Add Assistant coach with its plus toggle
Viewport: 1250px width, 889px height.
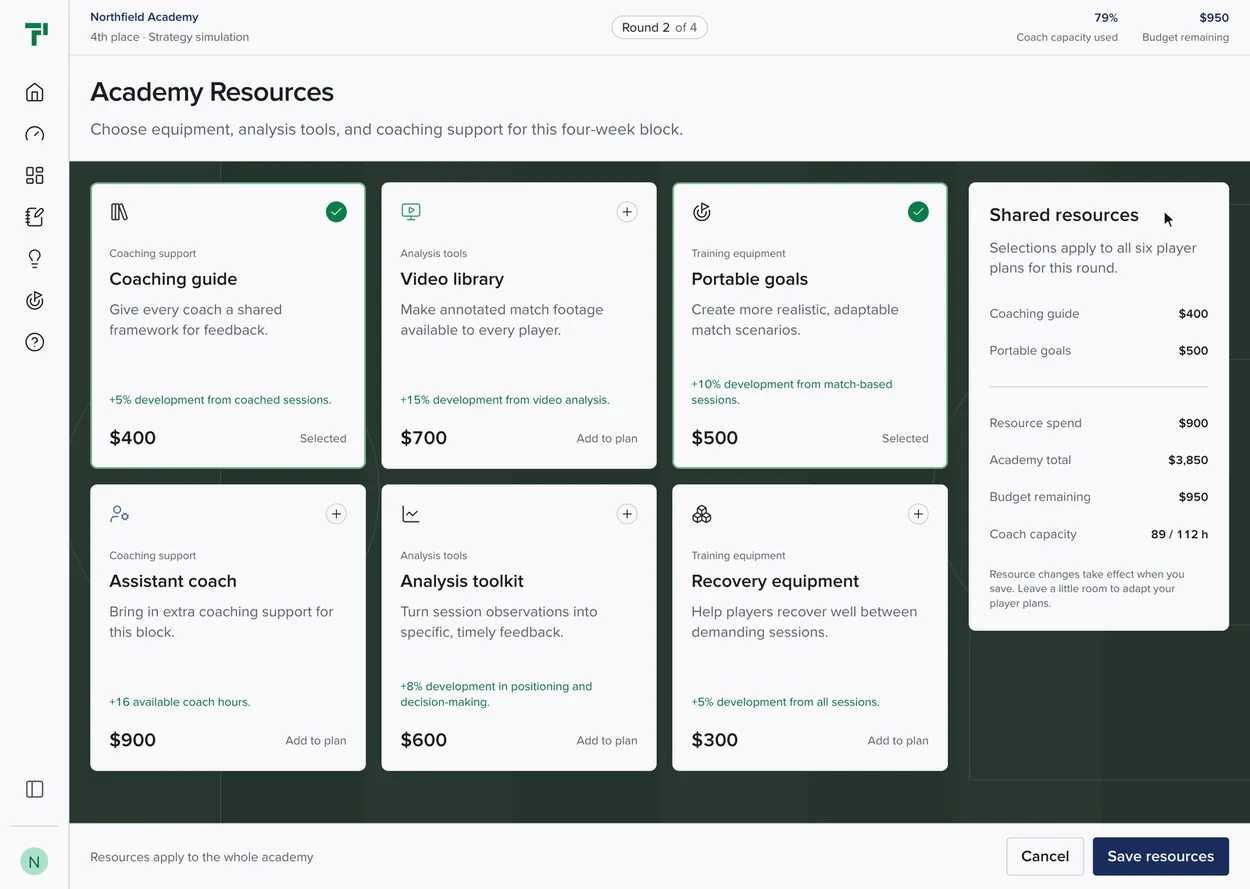[x=336, y=514]
